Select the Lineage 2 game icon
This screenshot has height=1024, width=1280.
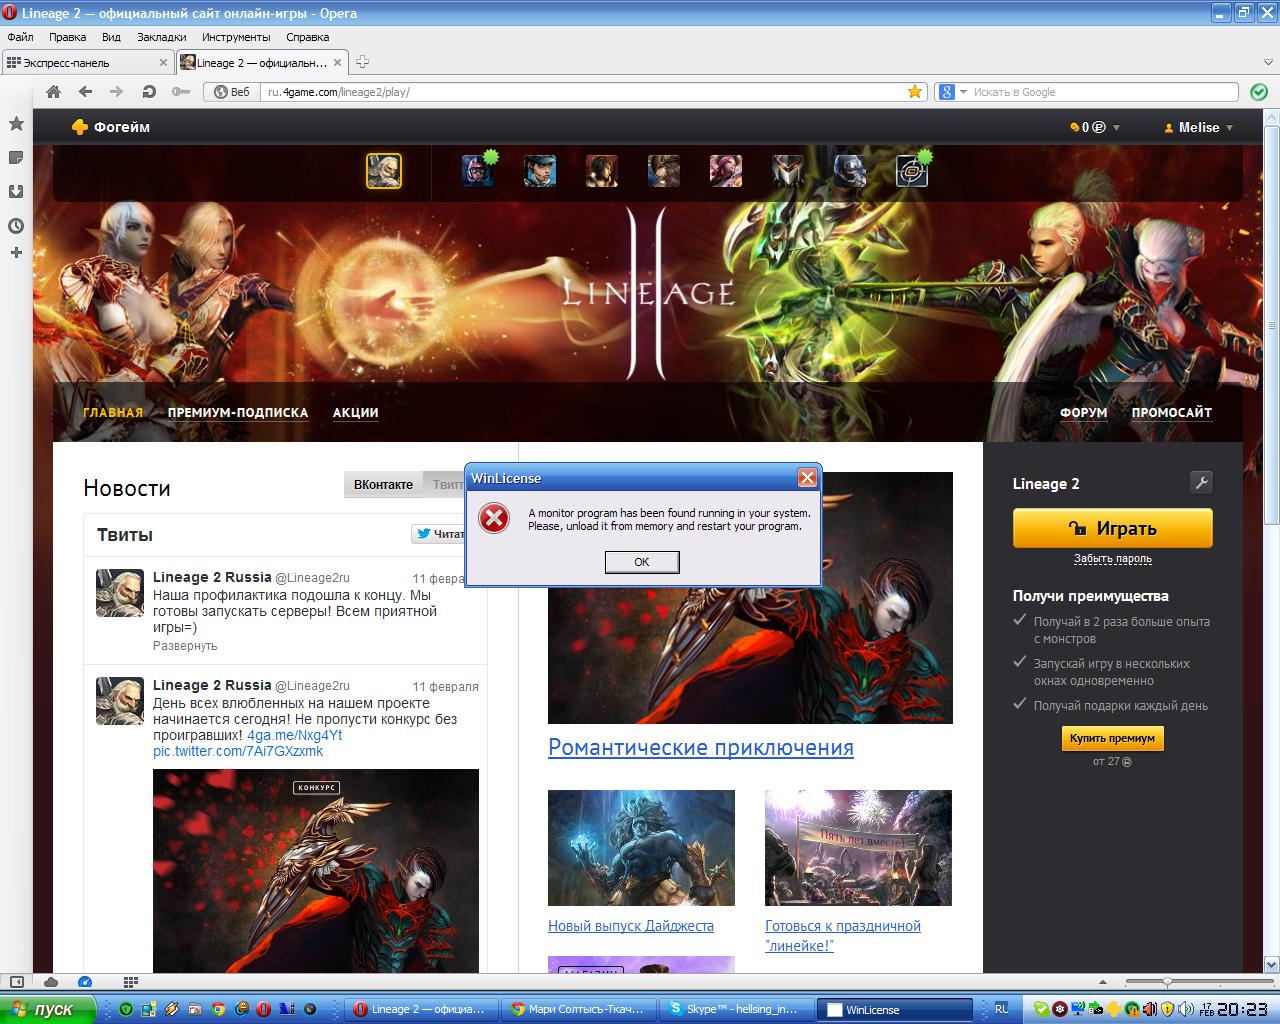pyautogui.click(x=384, y=171)
